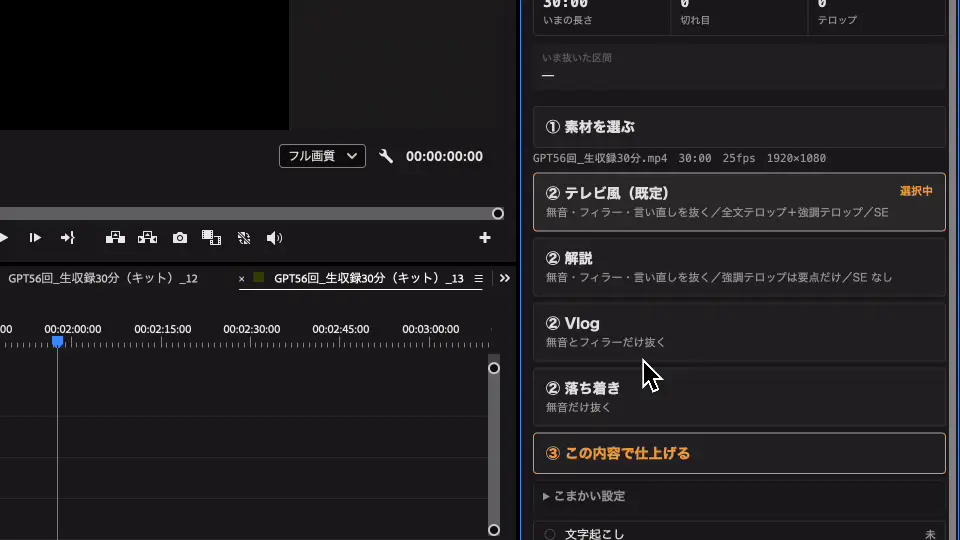
Task: Open the フル画質 playback resolution dropdown
Action: tap(322, 156)
